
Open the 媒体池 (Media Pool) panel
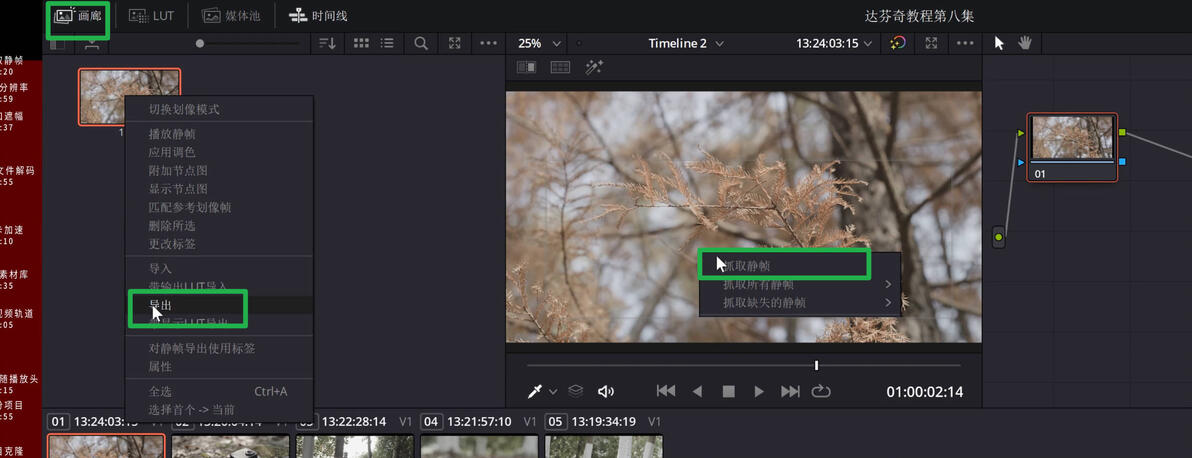click(x=232, y=16)
